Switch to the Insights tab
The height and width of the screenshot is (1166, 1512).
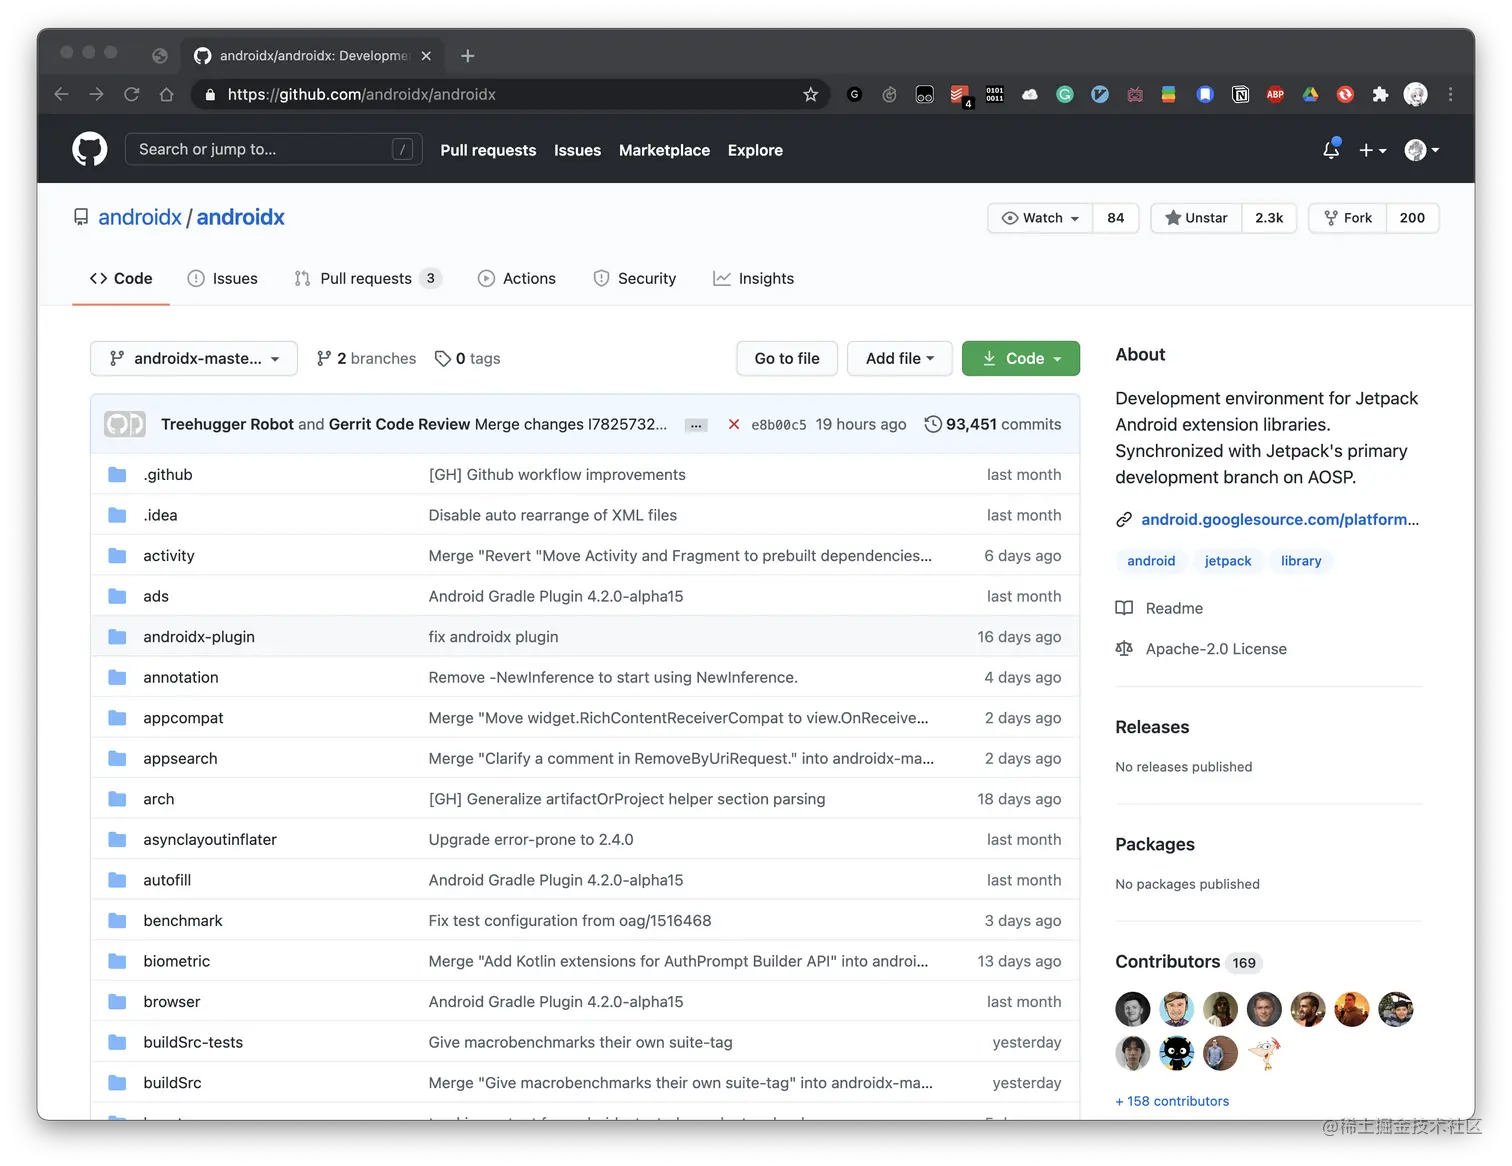tap(753, 279)
